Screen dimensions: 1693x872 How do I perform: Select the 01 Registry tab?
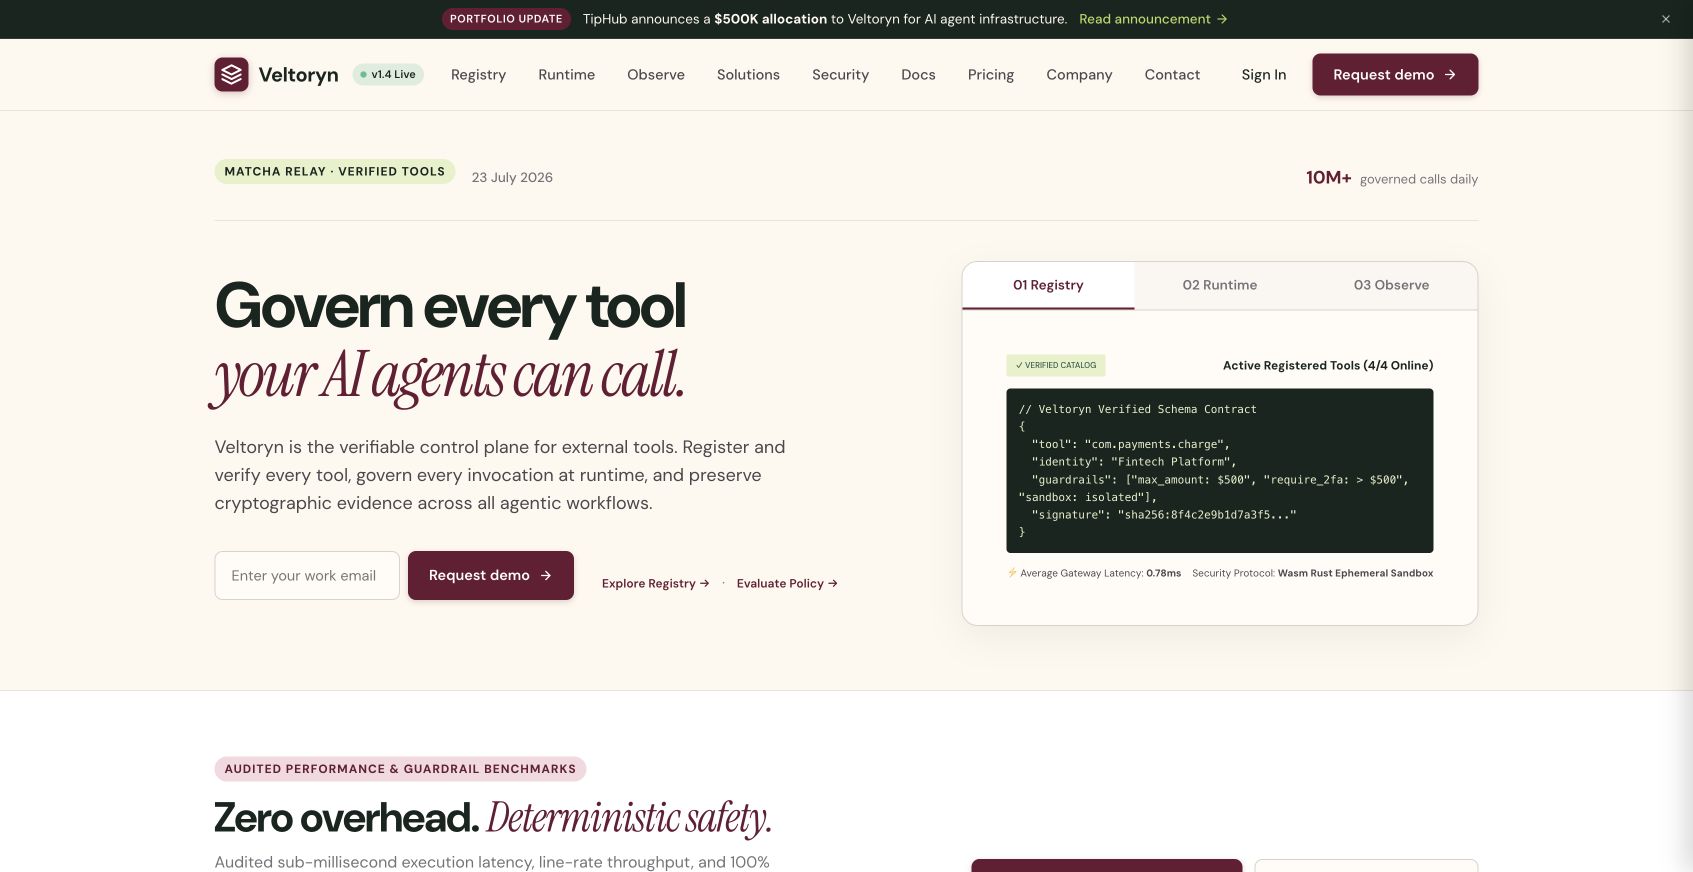click(1048, 285)
